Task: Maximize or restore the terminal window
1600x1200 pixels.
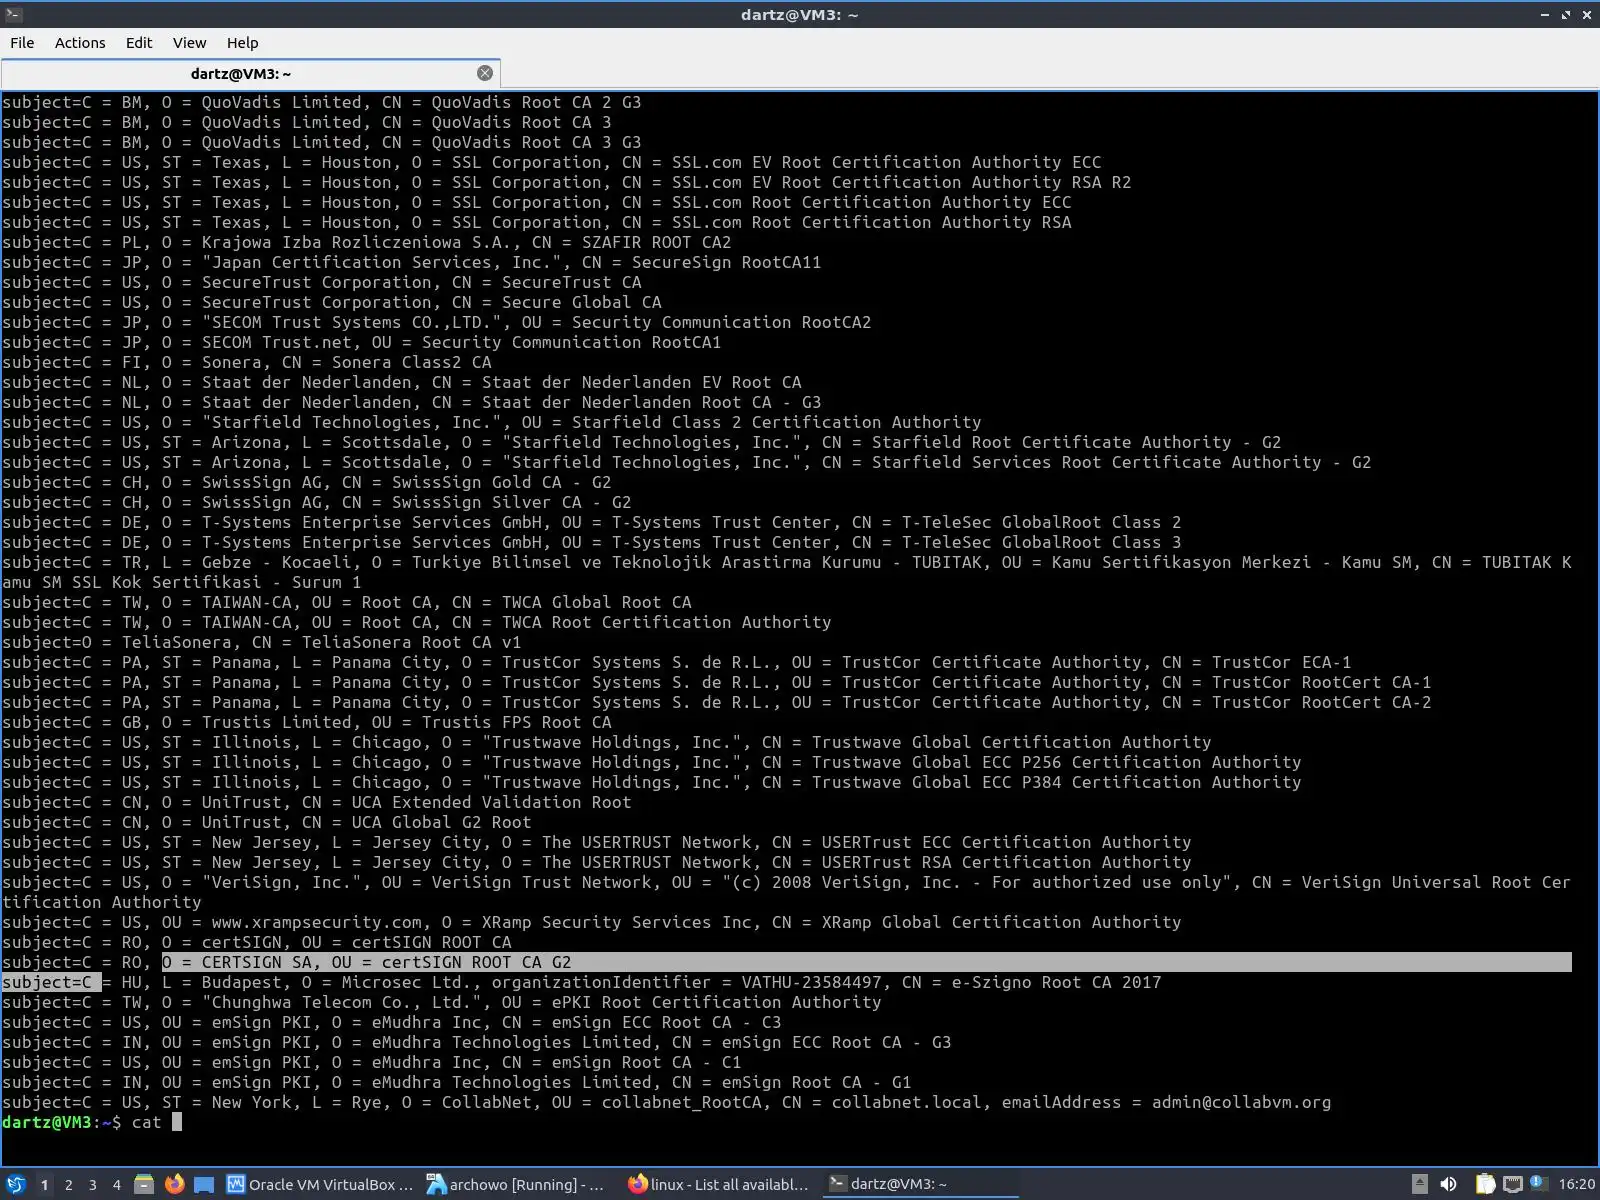Action: (1566, 14)
